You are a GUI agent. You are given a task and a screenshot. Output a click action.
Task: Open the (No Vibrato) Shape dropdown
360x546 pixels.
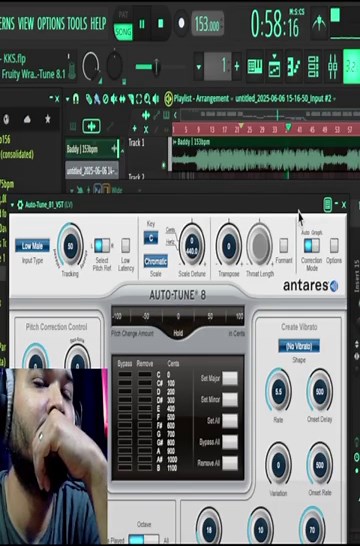[x=299, y=346]
